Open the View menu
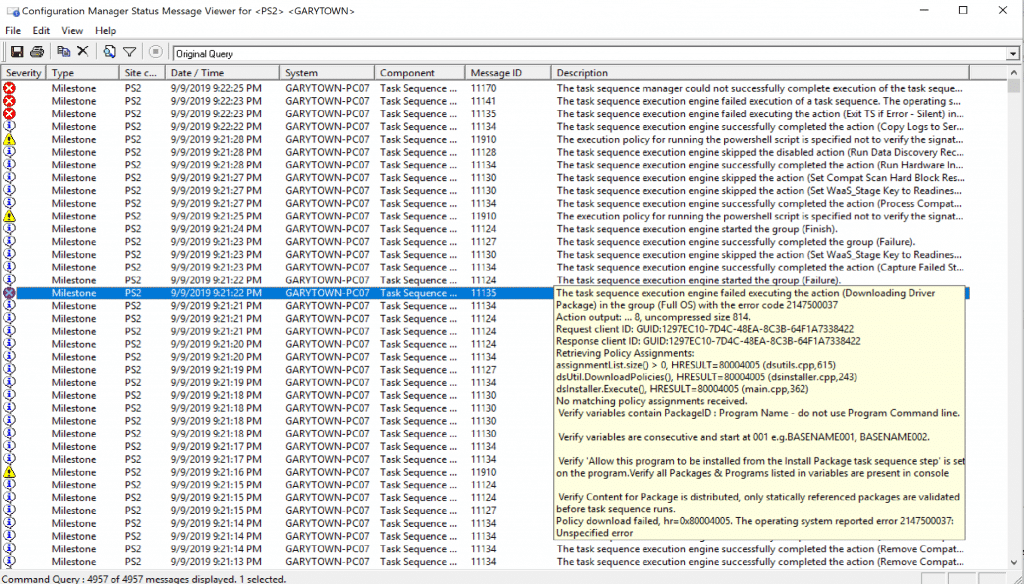 click(x=72, y=31)
